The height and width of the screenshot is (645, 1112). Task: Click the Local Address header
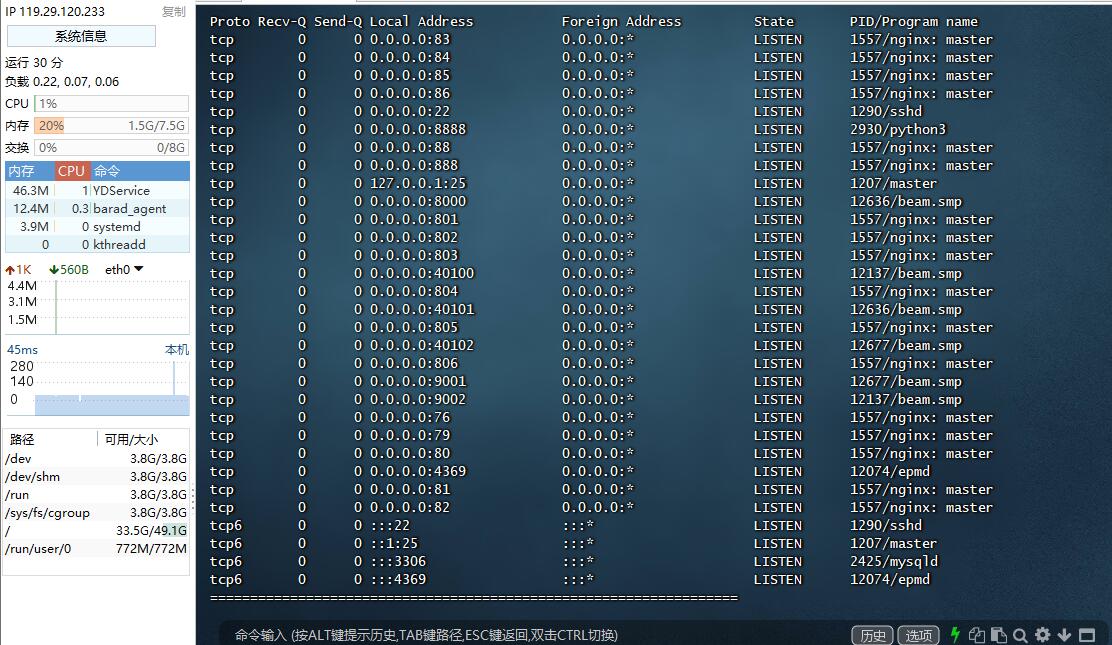click(x=421, y=21)
